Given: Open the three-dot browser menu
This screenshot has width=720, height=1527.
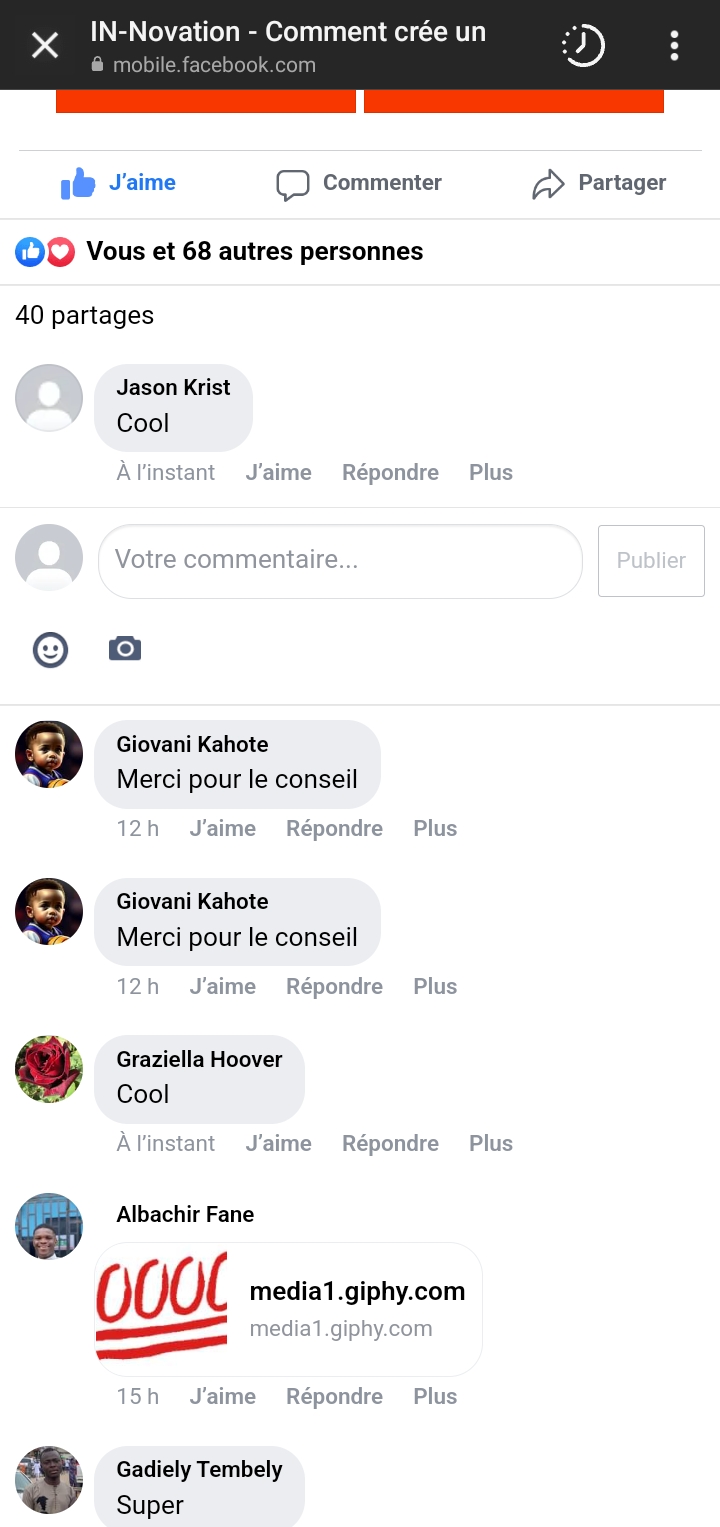Looking at the screenshot, I should point(674,45).
